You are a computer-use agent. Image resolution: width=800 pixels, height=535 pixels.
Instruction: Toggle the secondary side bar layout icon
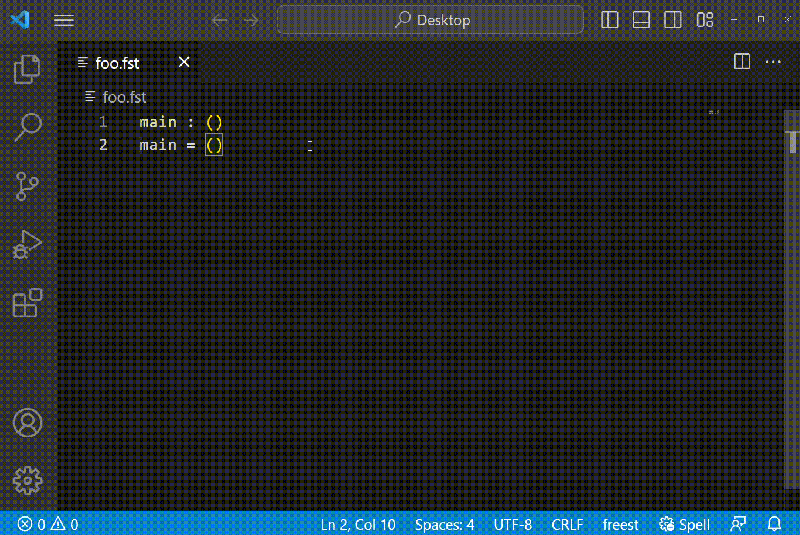(x=673, y=20)
